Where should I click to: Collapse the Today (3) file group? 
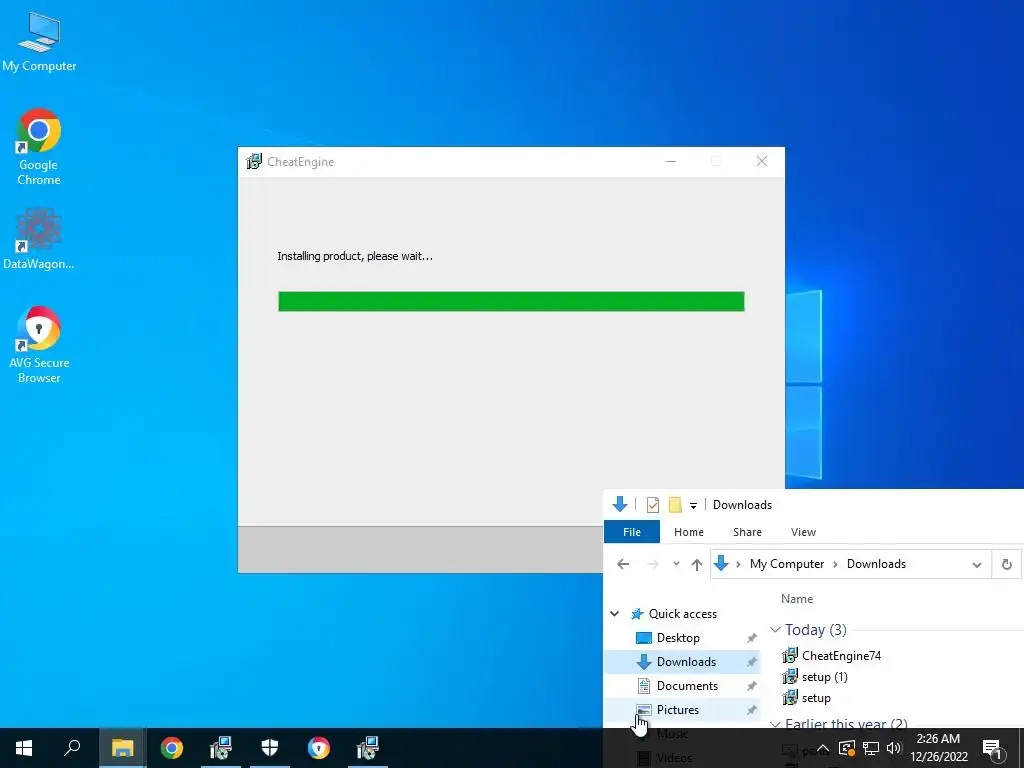(775, 630)
